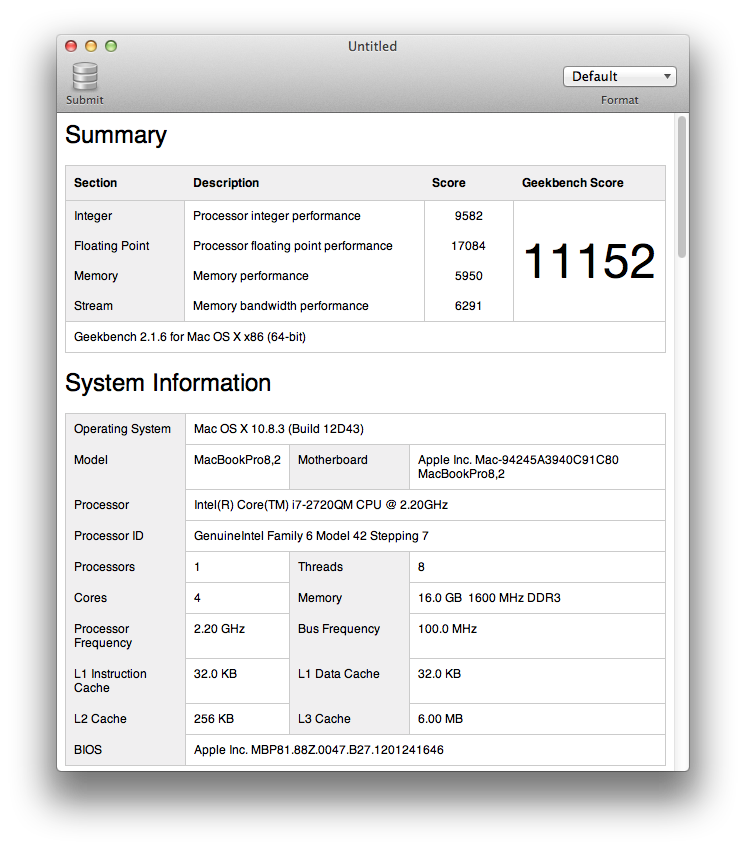The height and width of the screenshot is (850, 746).
Task: Click the Summary heading
Action: (116, 135)
